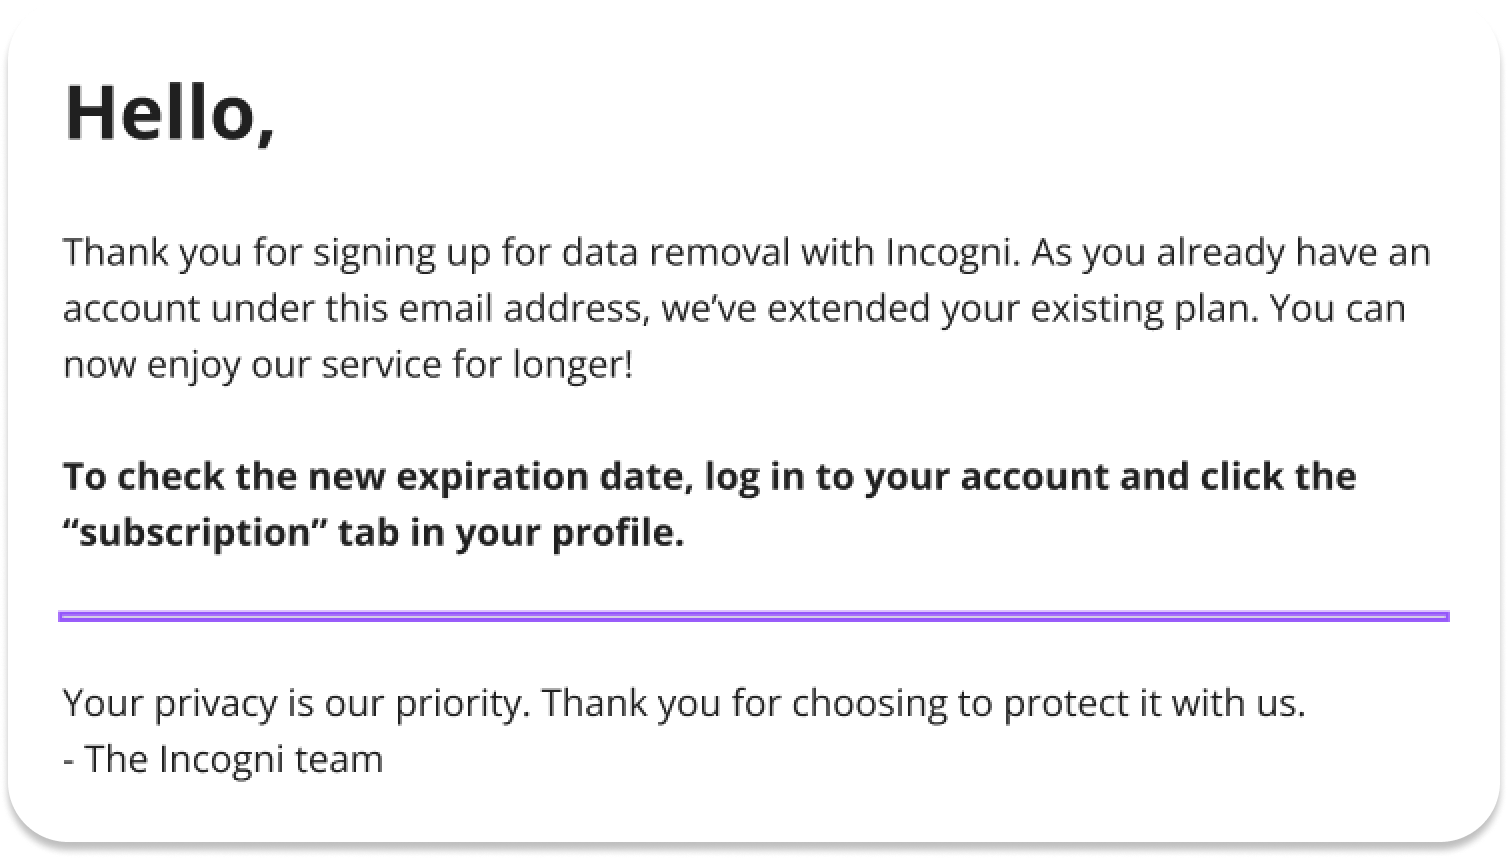
Task: Click the words "You can" ending the second line
Action: coord(1338,308)
